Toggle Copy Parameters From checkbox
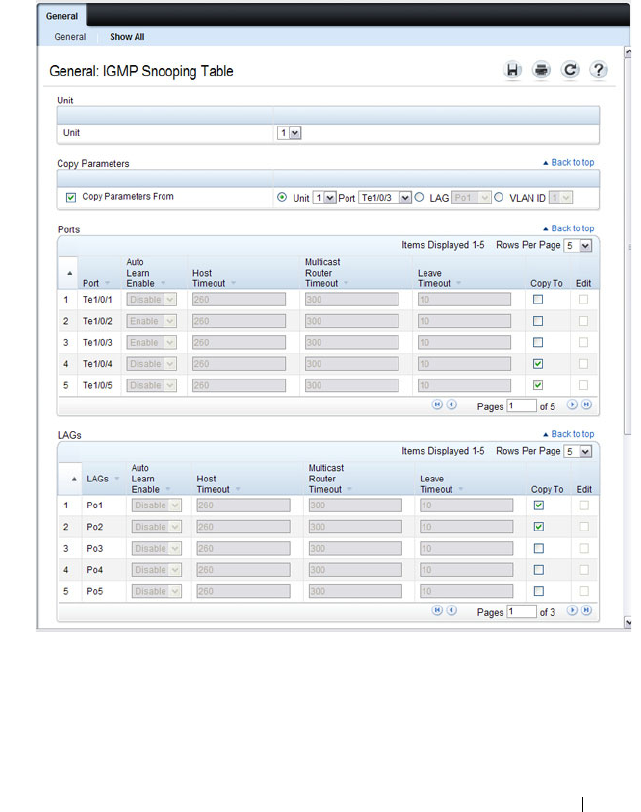Screen dimensions: 641x812 coord(71,197)
